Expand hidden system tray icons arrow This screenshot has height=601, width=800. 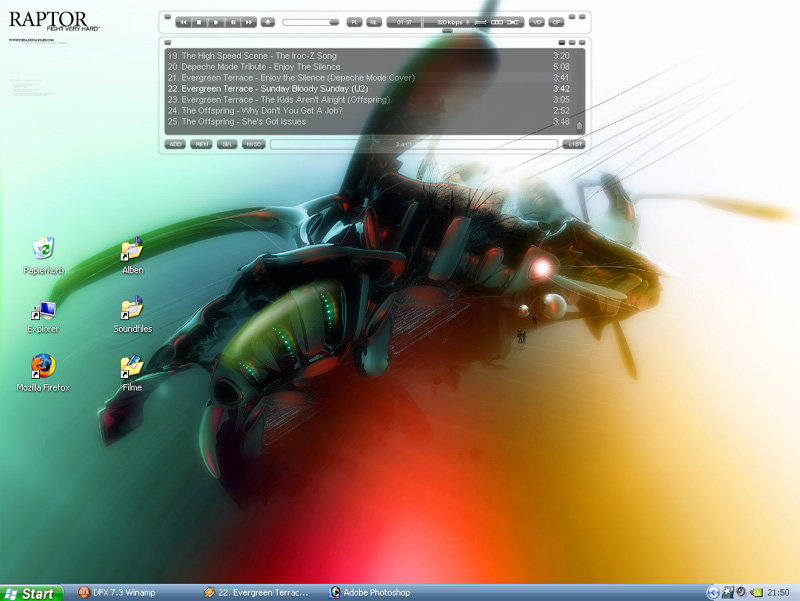tap(713, 593)
